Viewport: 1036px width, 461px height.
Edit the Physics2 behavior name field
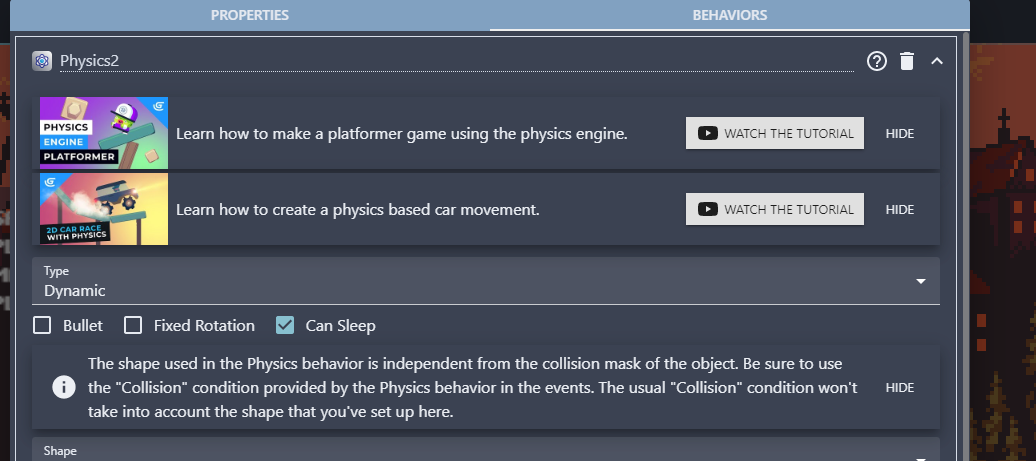pyautogui.click(x=457, y=61)
